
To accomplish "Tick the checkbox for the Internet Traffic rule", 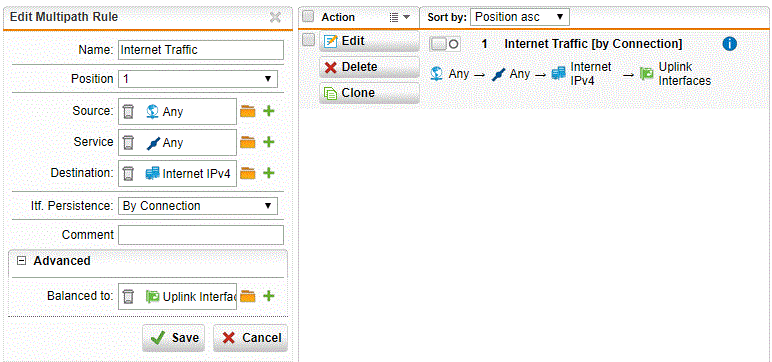I will (x=308, y=40).
